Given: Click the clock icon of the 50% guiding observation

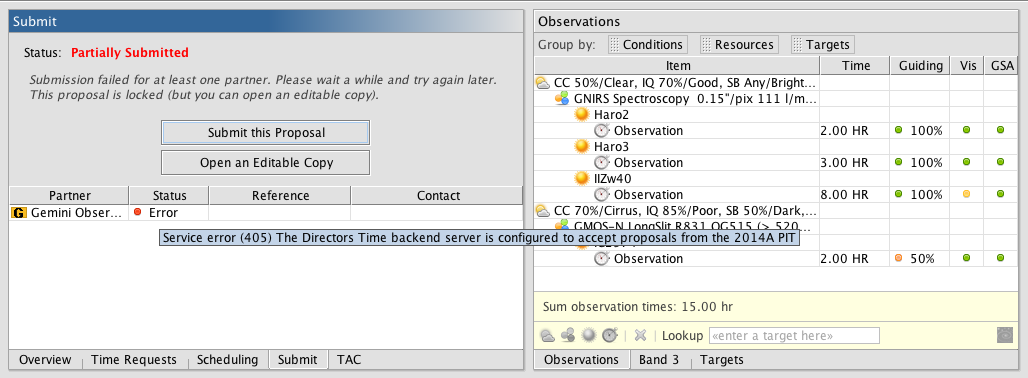Looking at the screenshot, I should click(x=602, y=258).
